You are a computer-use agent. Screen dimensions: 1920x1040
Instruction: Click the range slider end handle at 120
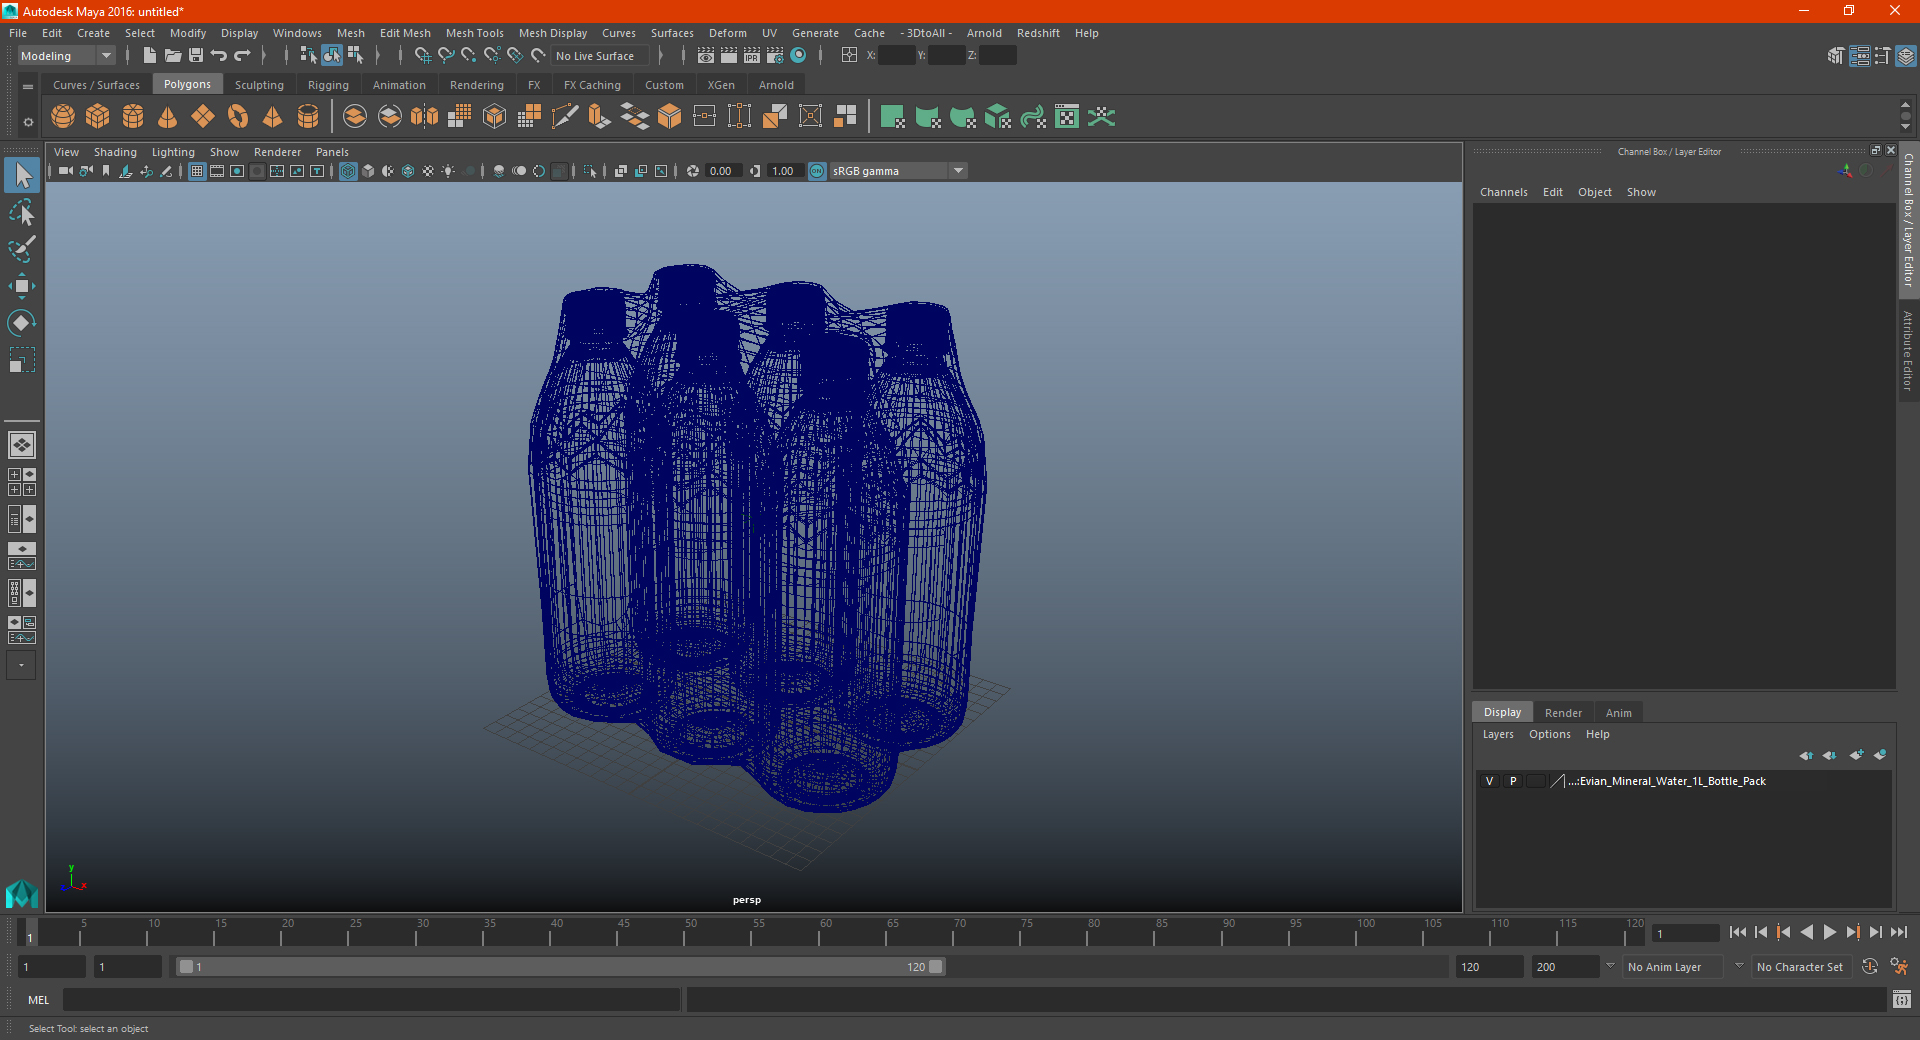[936, 967]
